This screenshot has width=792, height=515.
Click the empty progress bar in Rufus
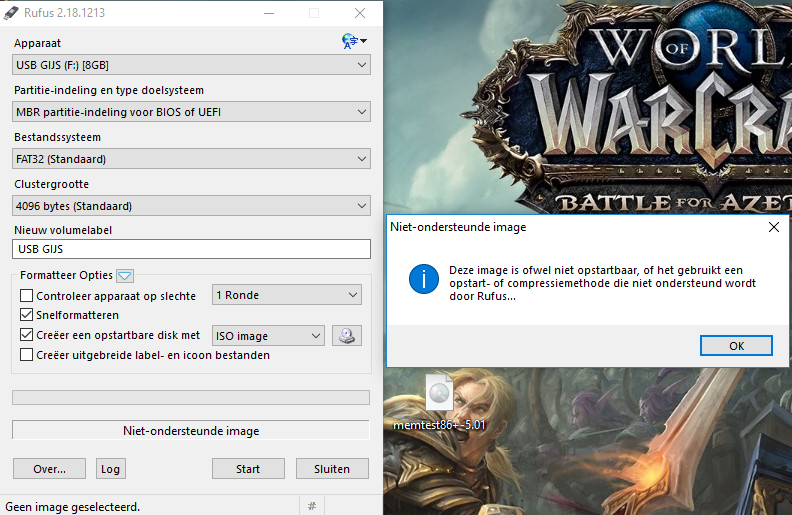click(191, 397)
